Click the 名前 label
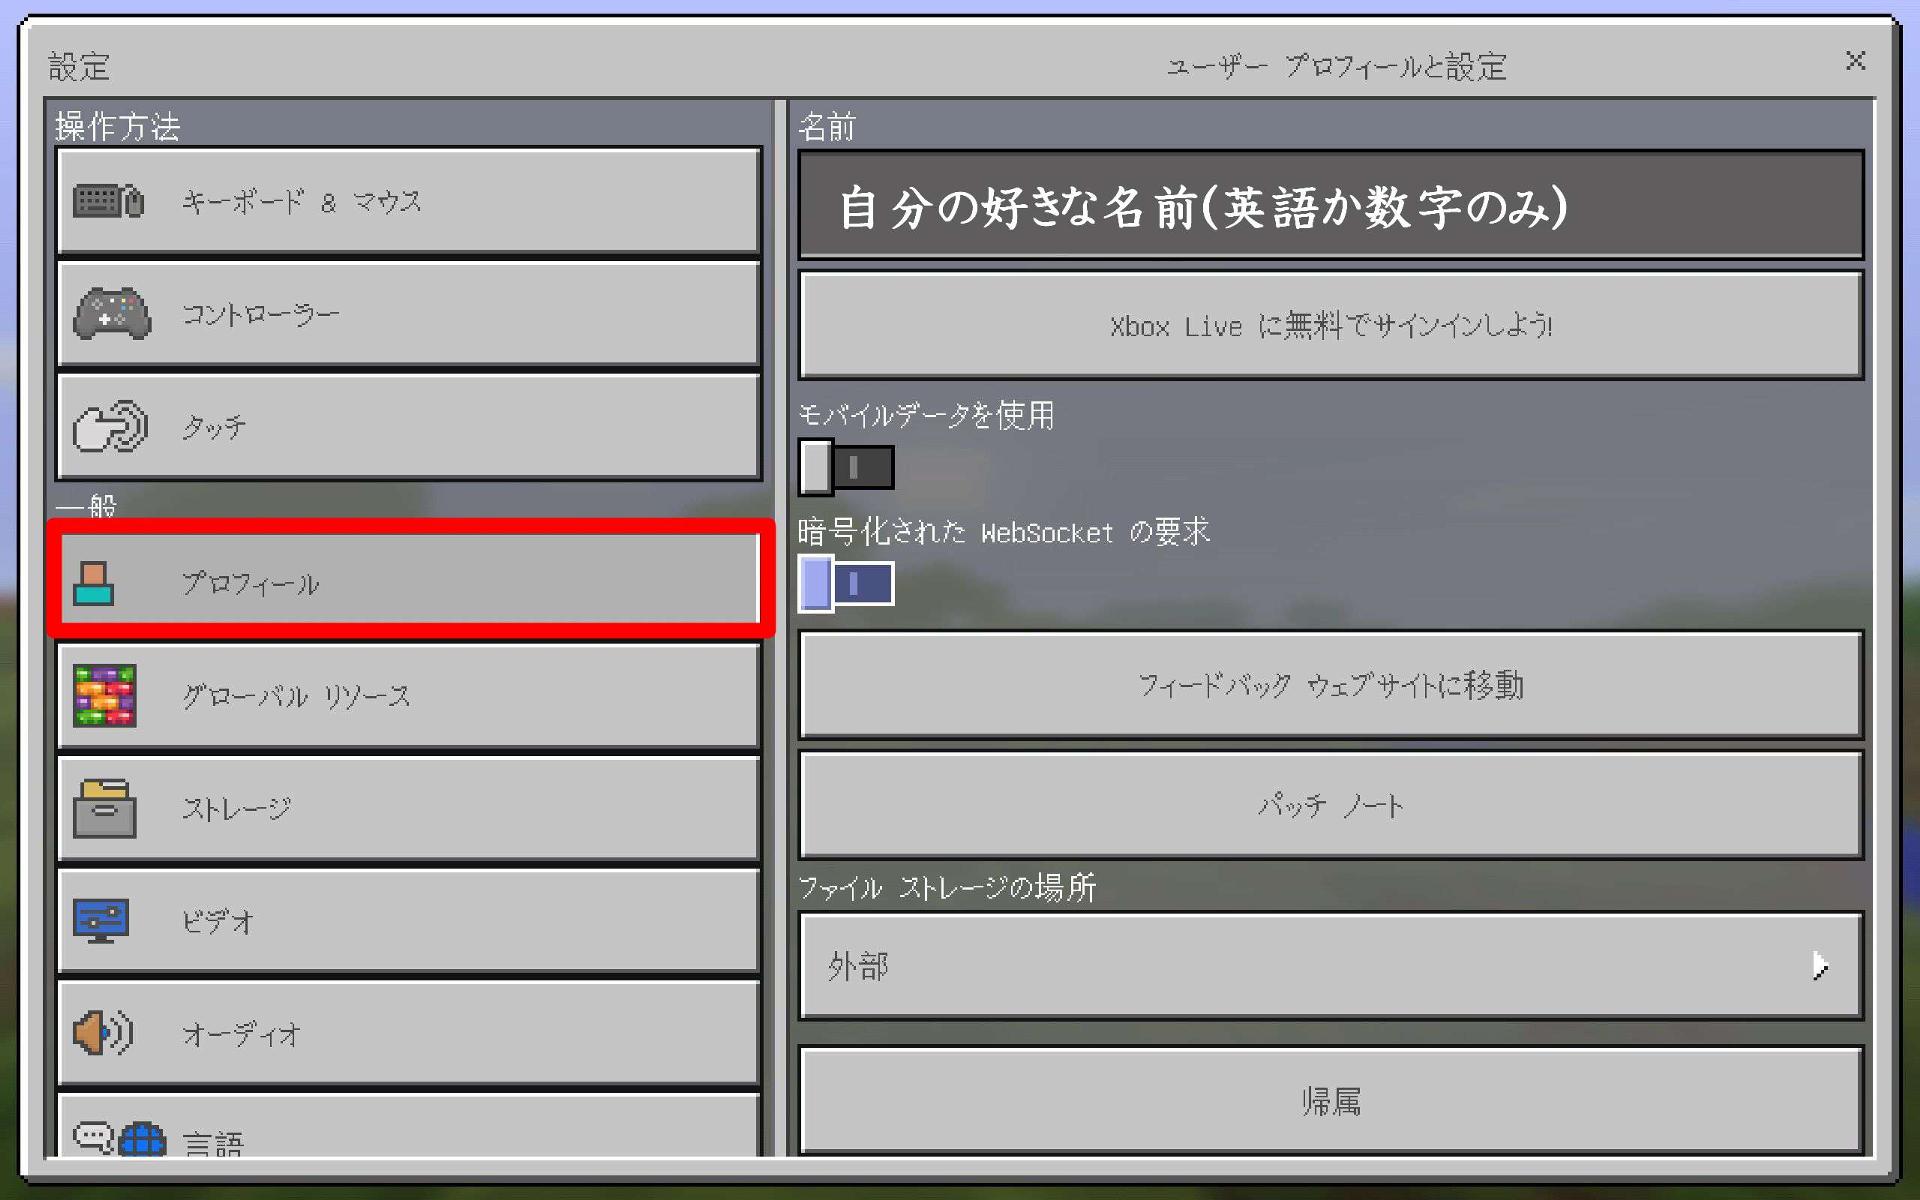Image resolution: width=1920 pixels, height=1200 pixels. 827,126
